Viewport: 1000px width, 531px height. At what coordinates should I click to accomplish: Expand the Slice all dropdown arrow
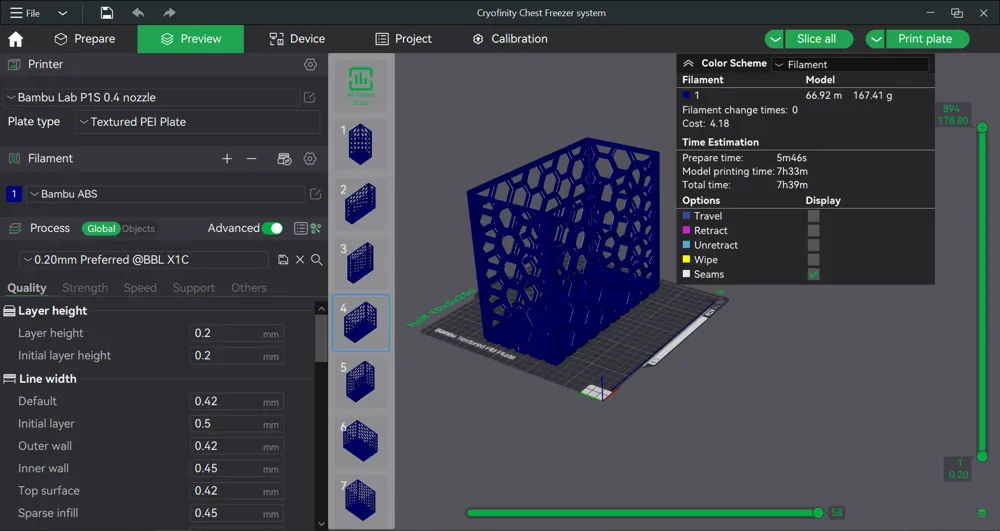[x=774, y=39]
